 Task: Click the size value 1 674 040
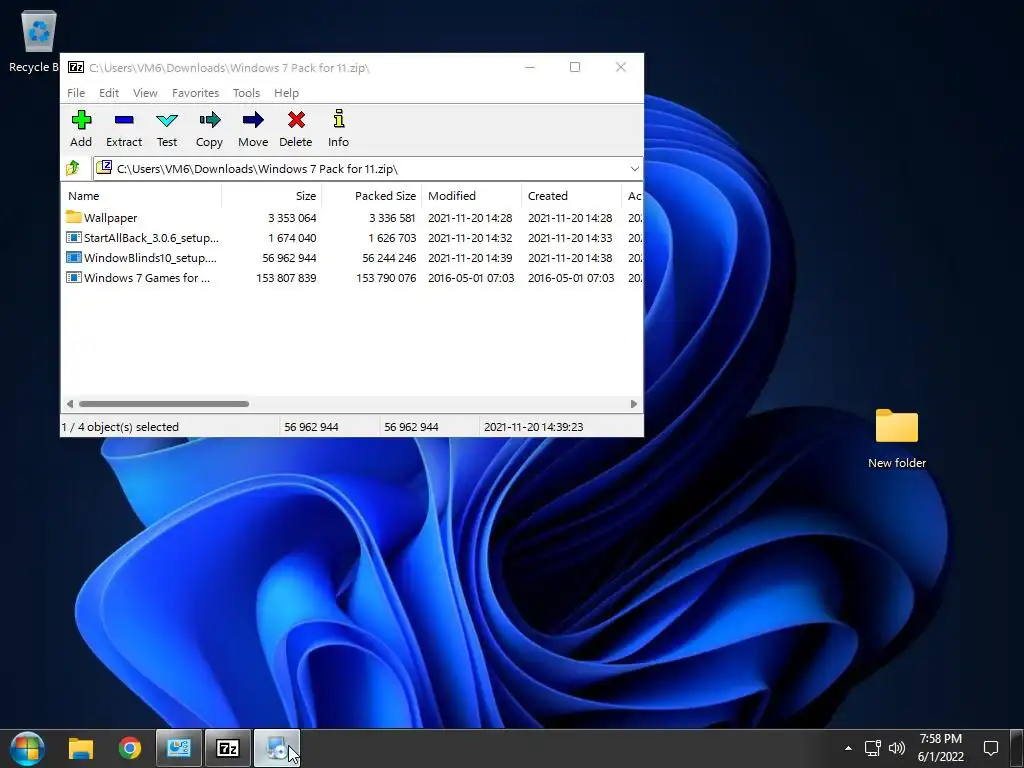[x=292, y=238]
